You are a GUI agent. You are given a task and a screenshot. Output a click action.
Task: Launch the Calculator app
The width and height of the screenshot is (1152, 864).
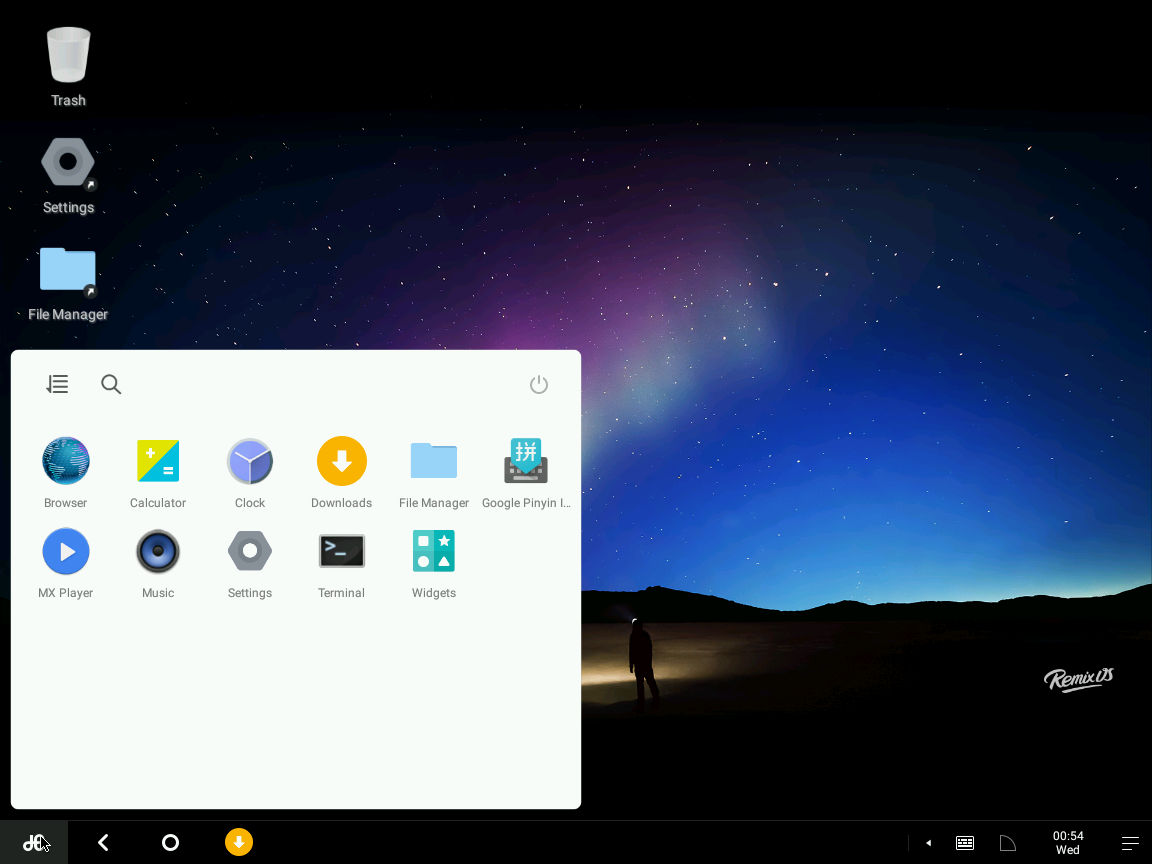pos(157,461)
